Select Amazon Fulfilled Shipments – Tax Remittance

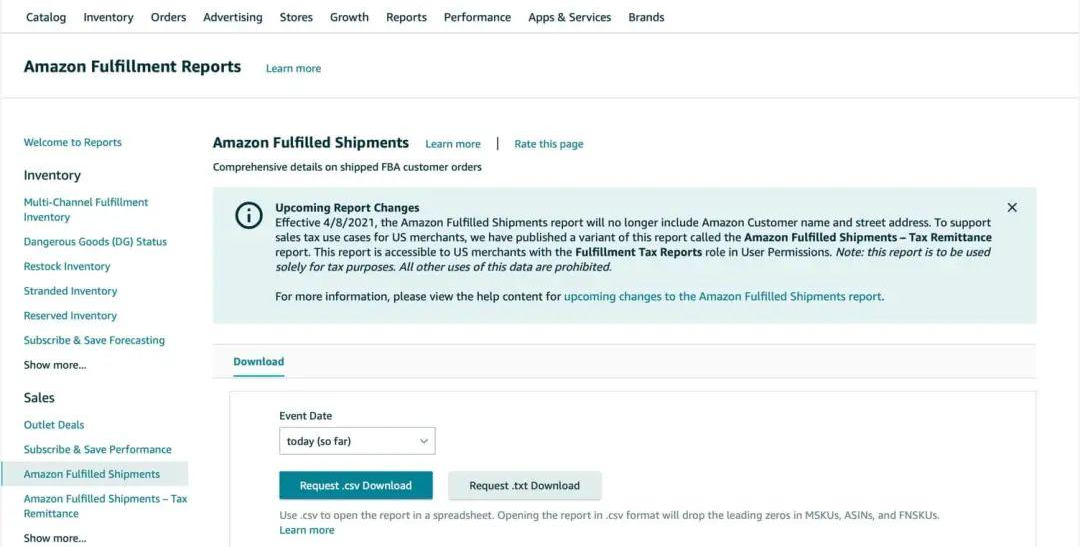[x=105, y=506]
